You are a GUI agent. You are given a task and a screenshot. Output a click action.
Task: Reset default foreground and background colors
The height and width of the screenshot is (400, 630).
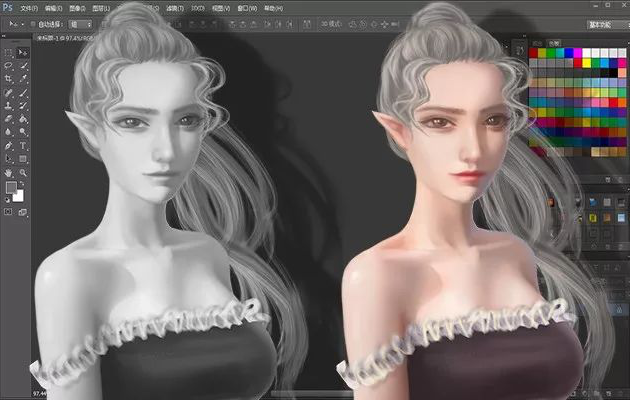(8, 200)
